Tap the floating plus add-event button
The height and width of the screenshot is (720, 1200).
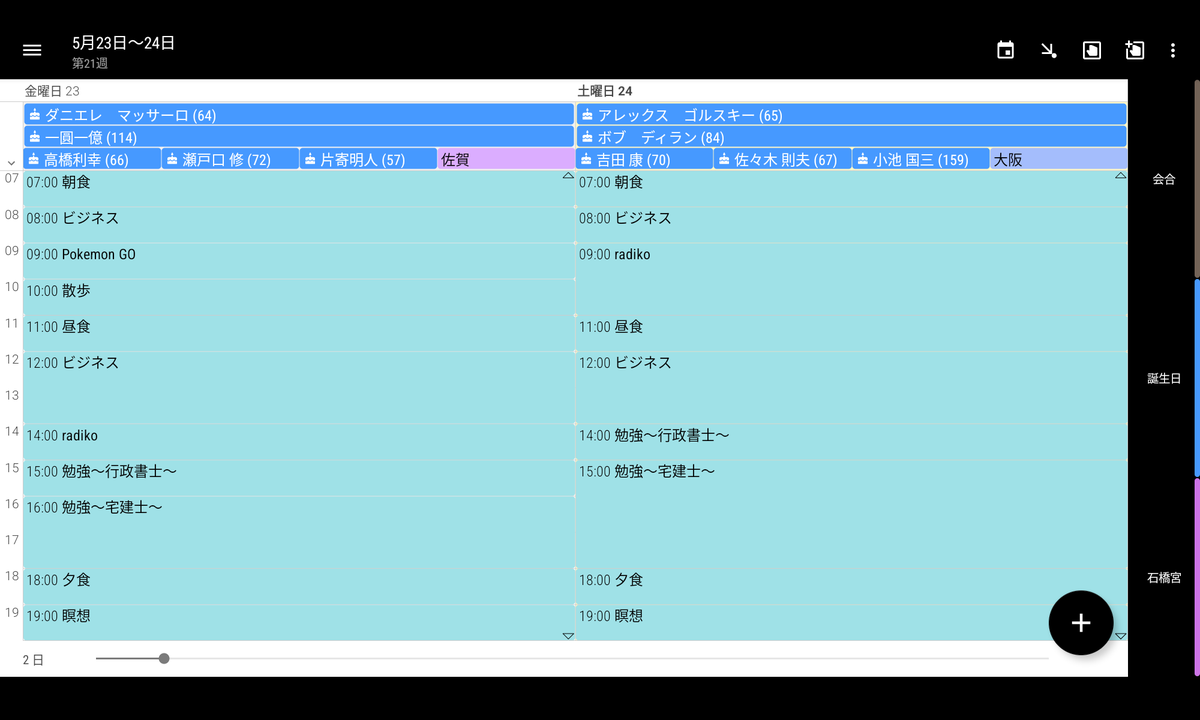pyautogui.click(x=1081, y=623)
